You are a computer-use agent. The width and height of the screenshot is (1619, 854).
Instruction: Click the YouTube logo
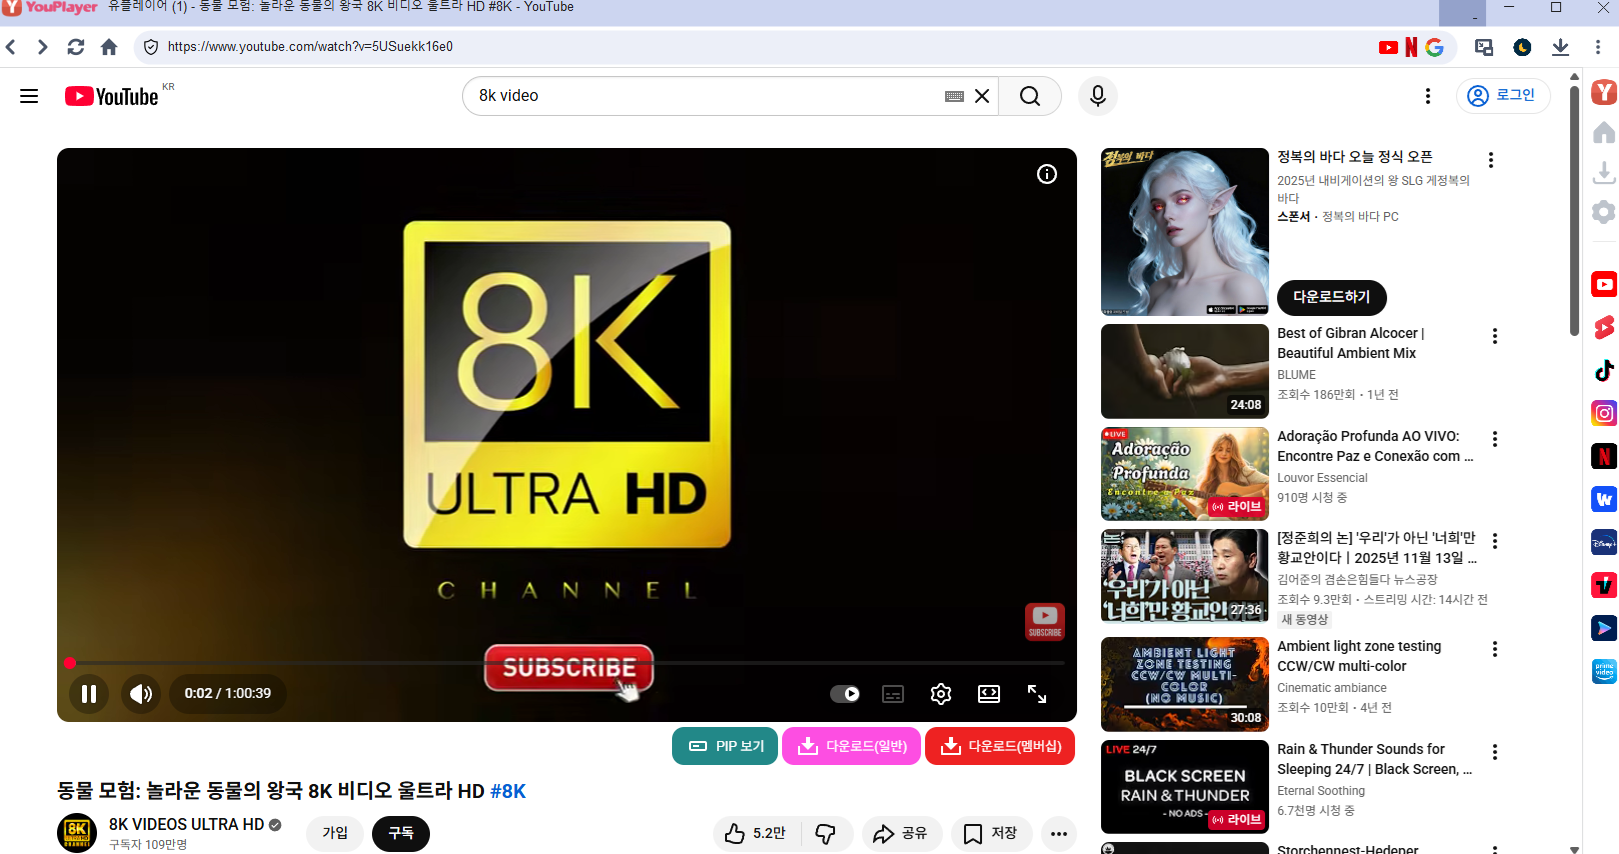tap(112, 96)
